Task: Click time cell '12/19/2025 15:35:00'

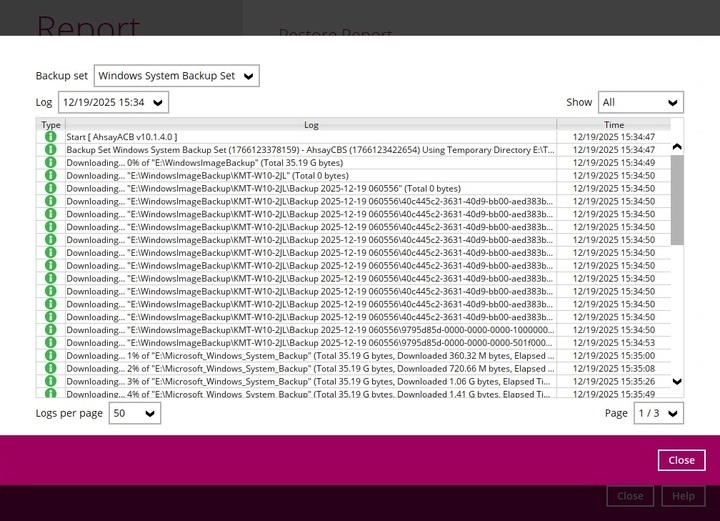Action: [x=614, y=355]
